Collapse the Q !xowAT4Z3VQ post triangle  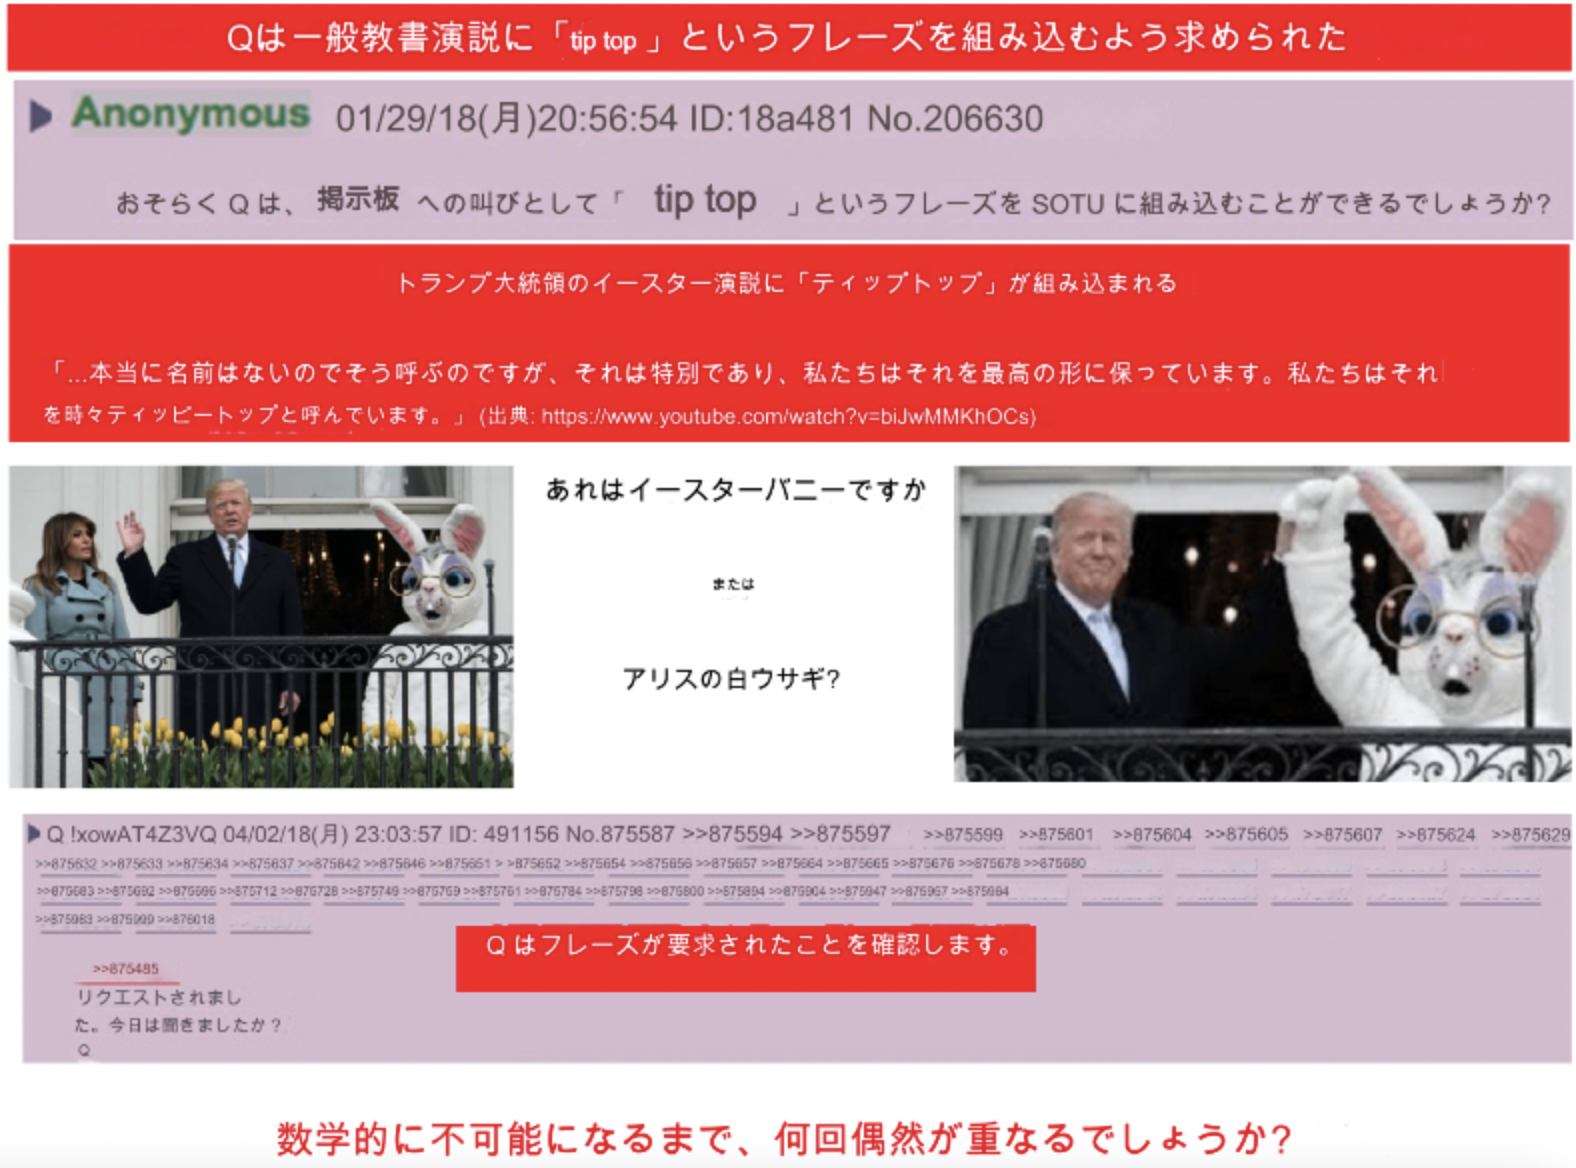coord(34,833)
